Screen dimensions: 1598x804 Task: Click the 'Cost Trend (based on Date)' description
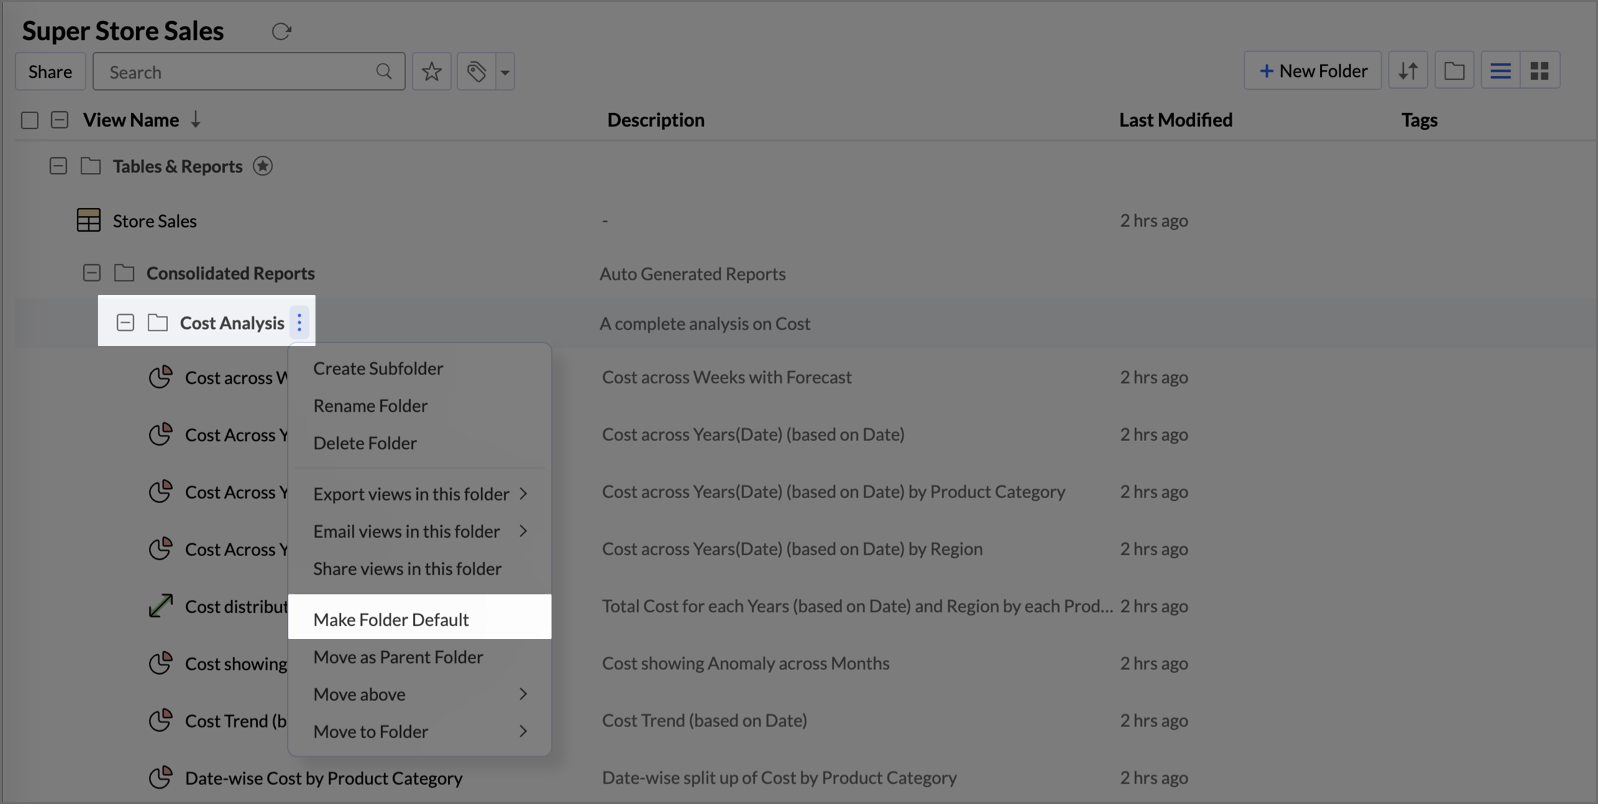pyautogui.click(x=704, y=720)
